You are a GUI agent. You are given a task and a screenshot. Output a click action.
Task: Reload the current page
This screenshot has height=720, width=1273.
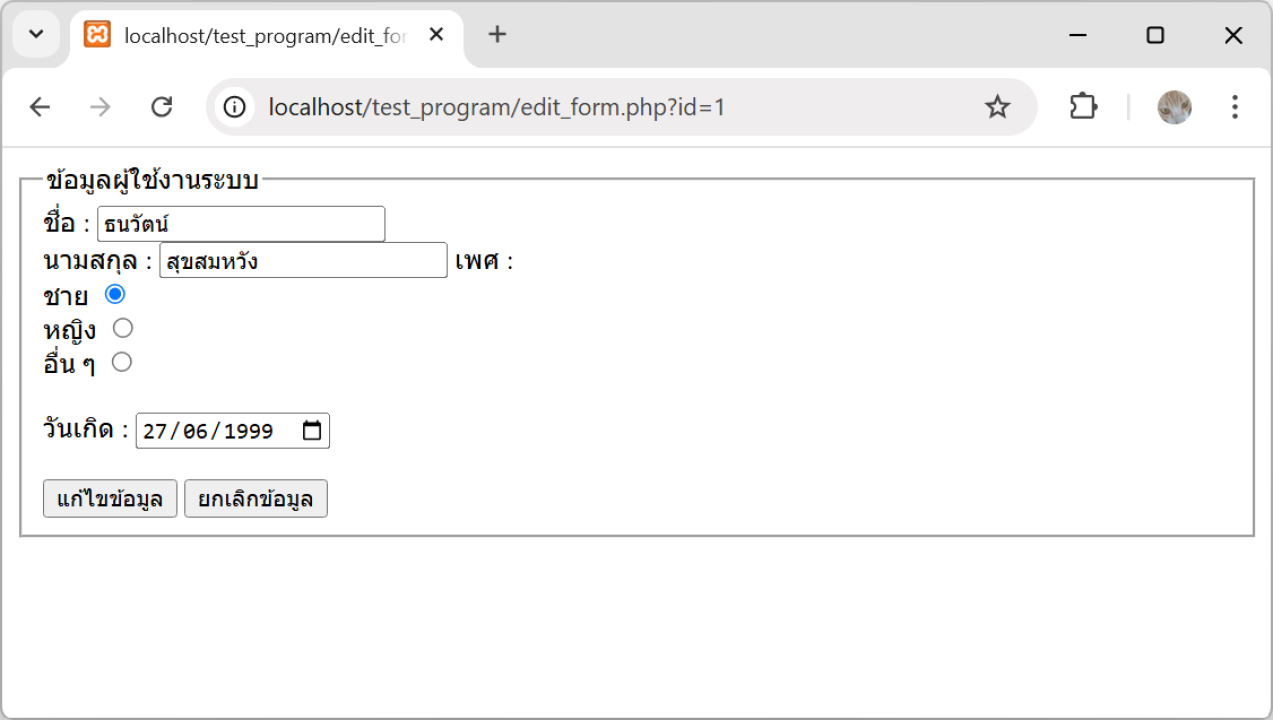click(x=161, y=107)
